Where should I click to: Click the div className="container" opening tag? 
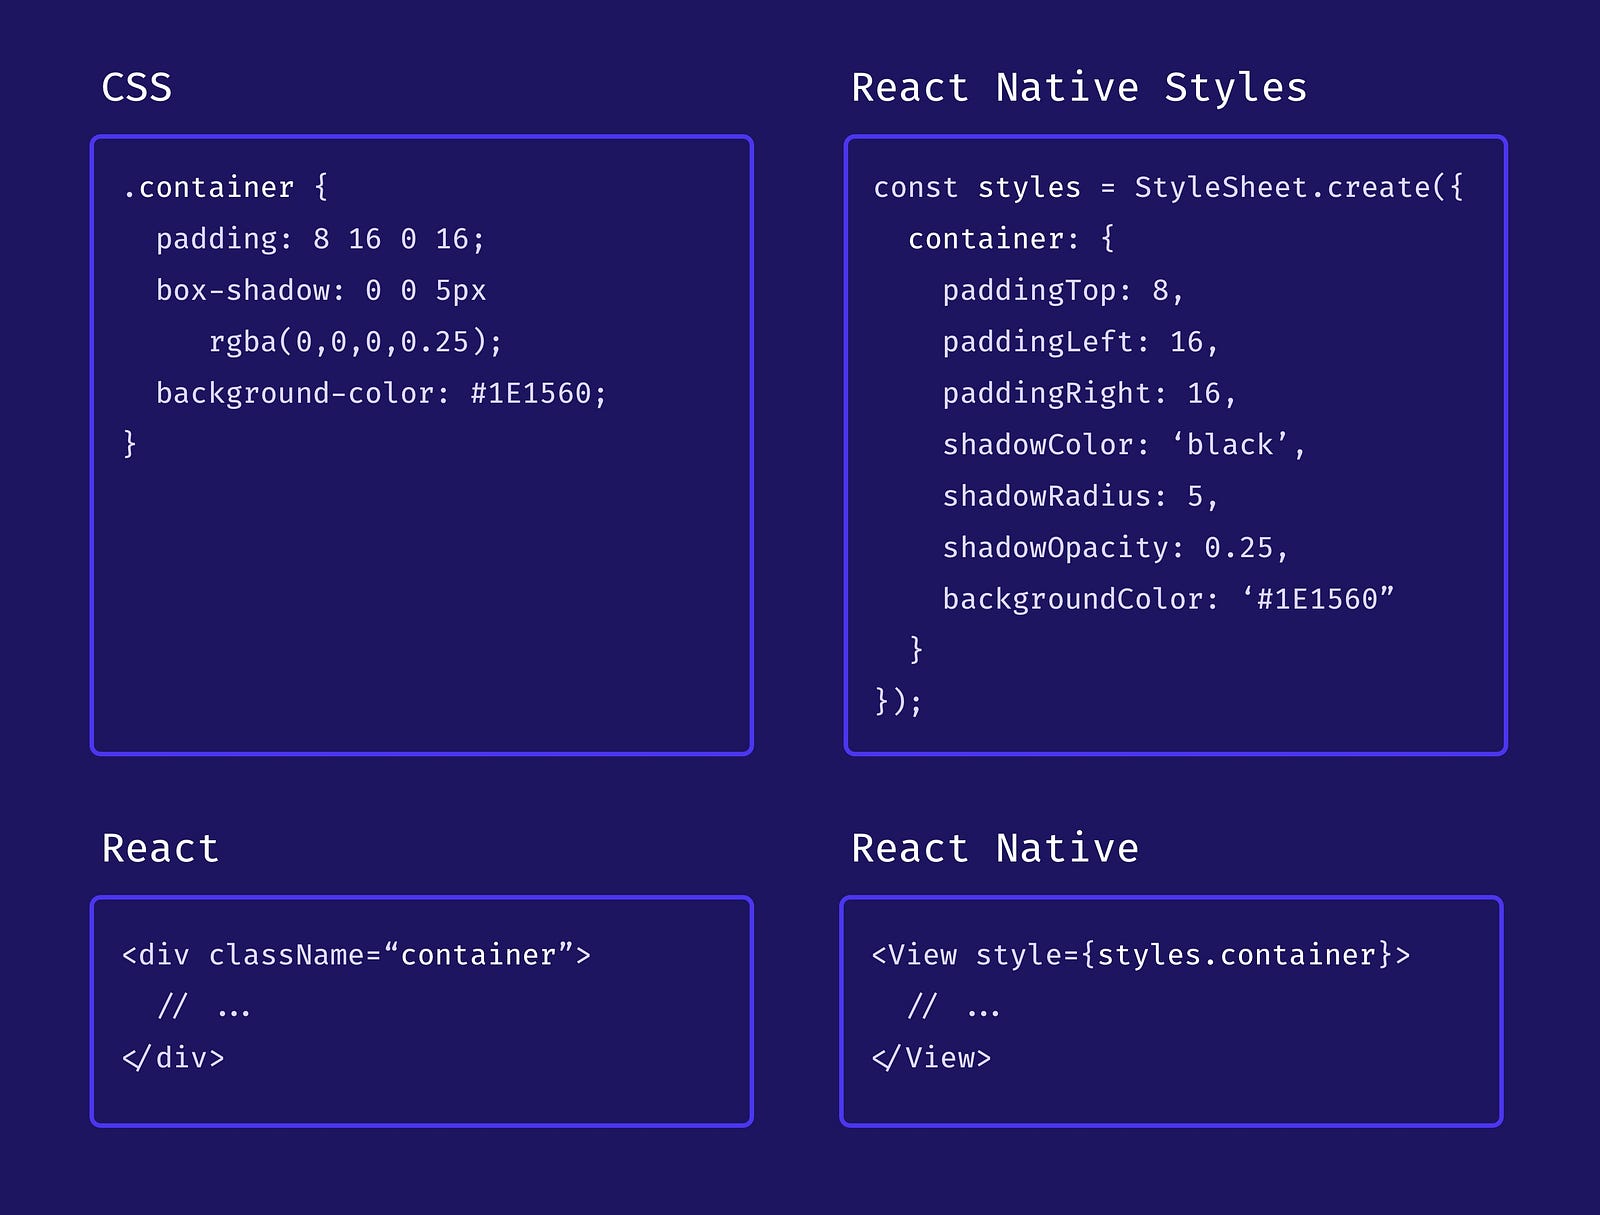click(356, 955)
